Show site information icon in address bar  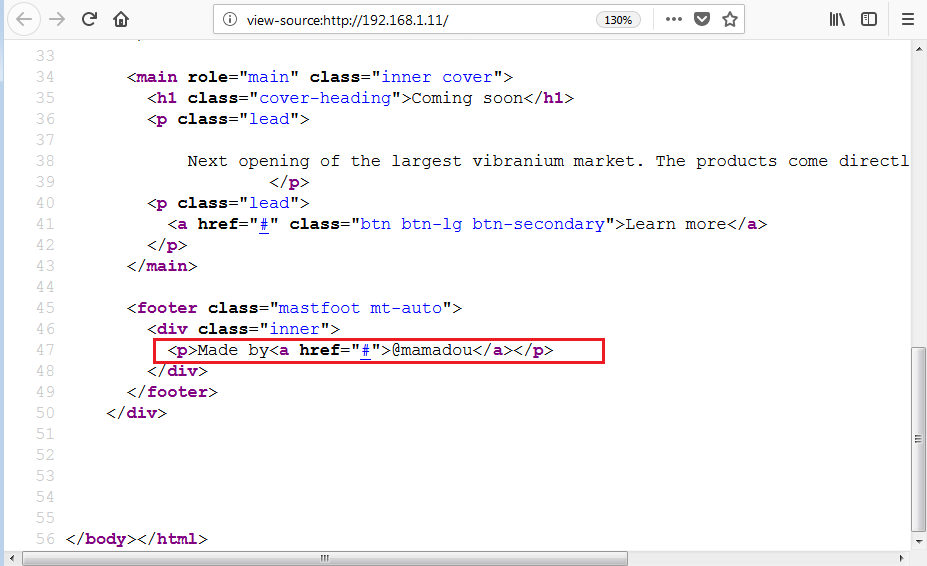point(230,19)
